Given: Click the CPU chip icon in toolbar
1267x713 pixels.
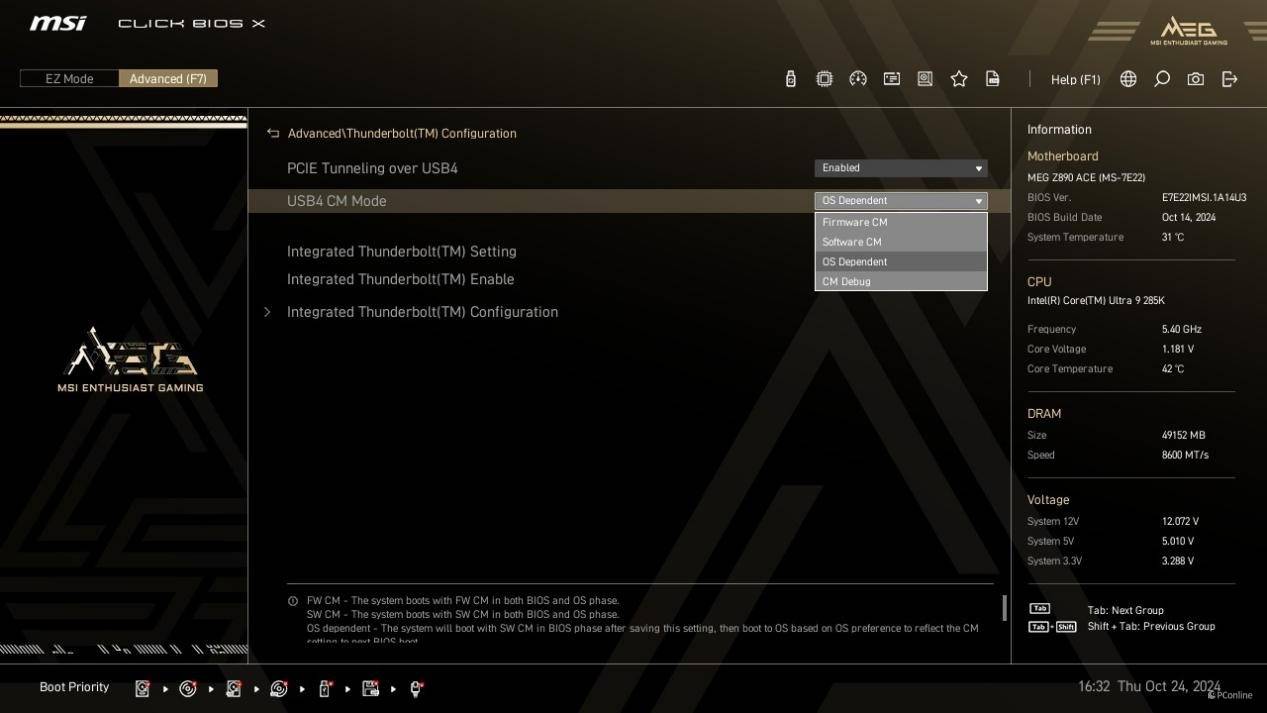Looking at the screenshot, I should coord(824,79).
